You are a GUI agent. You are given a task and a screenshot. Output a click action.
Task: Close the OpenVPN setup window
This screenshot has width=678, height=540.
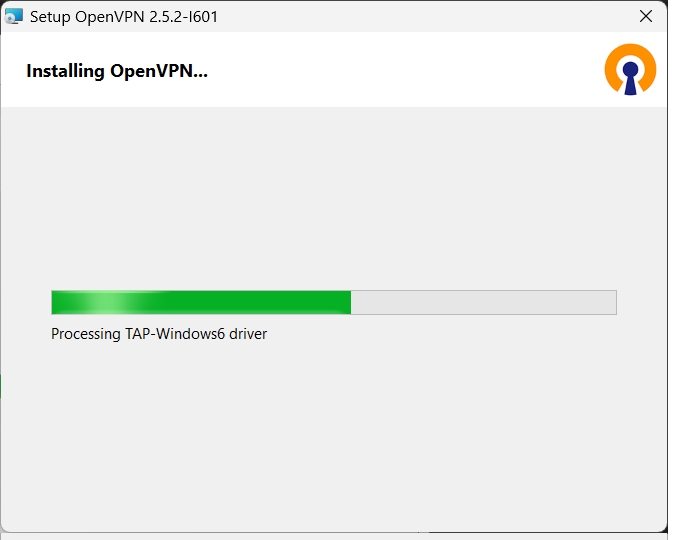646,16
